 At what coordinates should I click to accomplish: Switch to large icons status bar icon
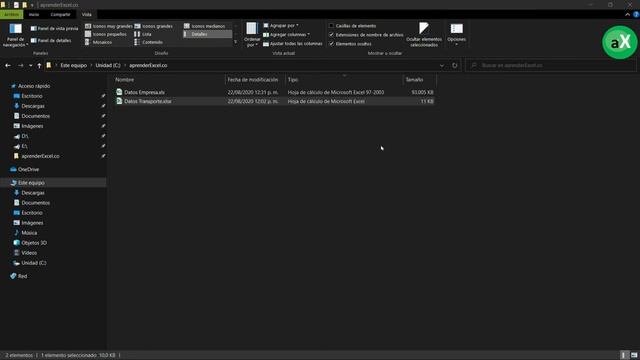pos(634,355)
